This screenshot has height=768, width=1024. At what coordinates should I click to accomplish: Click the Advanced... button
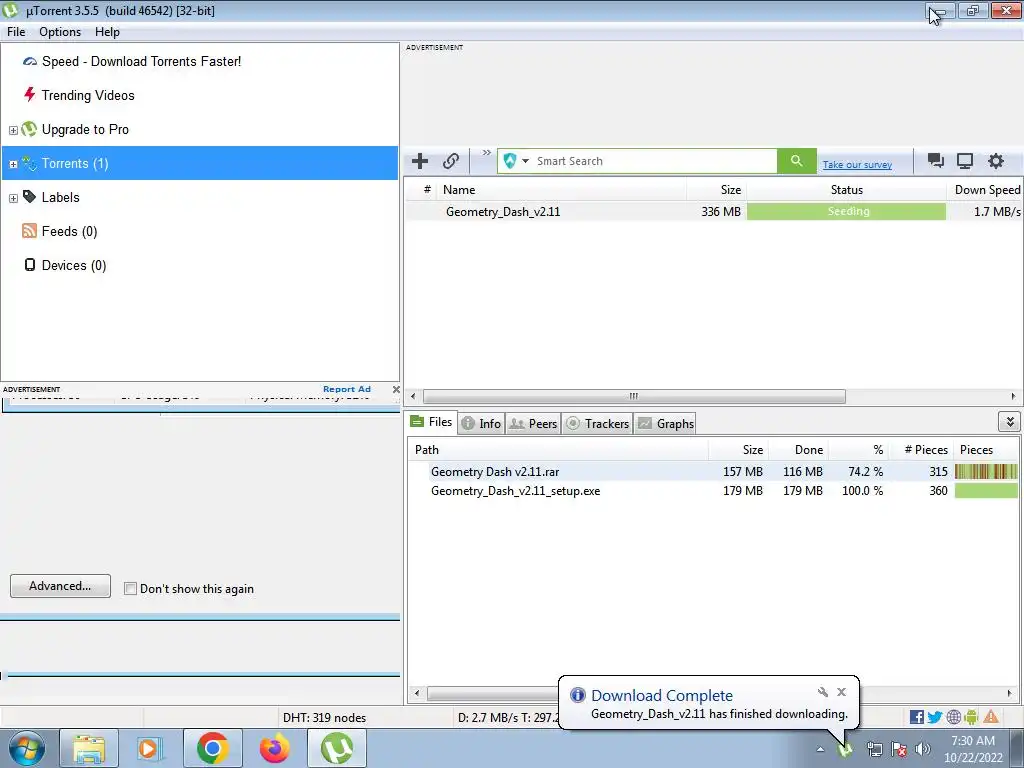point(60,586)
